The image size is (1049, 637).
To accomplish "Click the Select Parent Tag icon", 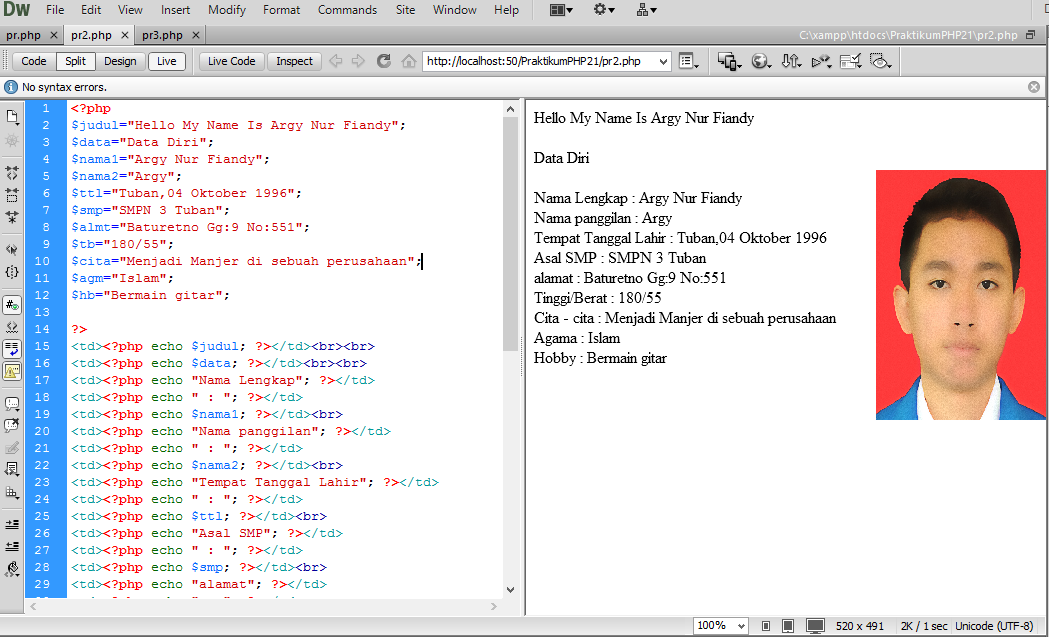I will tap(12, 250).
